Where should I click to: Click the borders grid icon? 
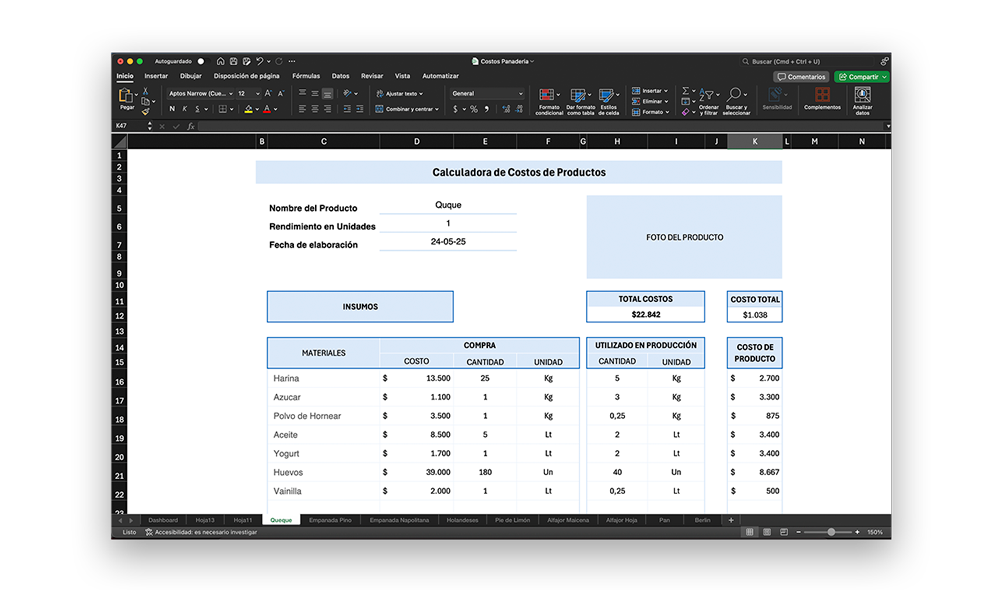(x=223, y=109)
